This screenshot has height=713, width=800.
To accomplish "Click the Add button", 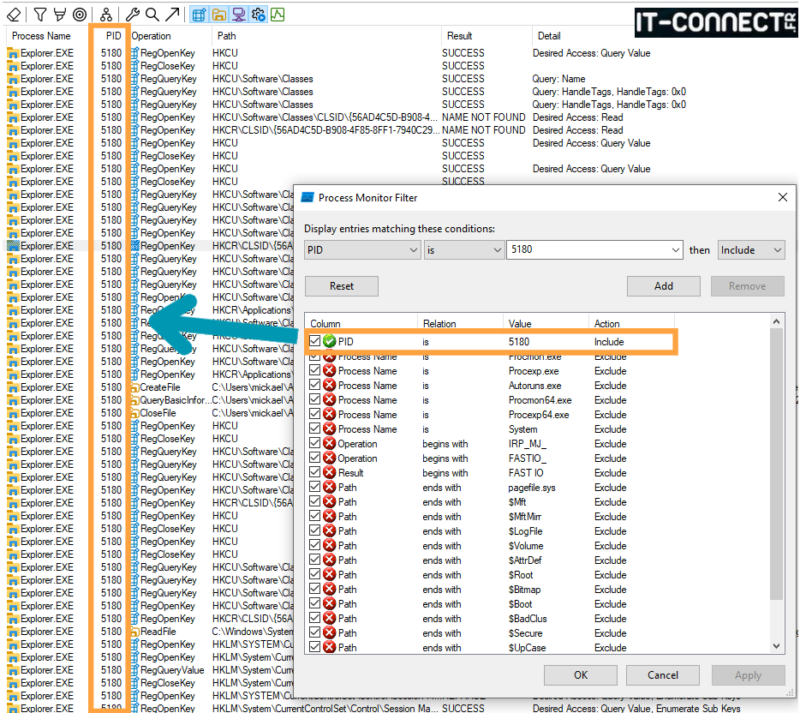I will click(x=663, y=285).
